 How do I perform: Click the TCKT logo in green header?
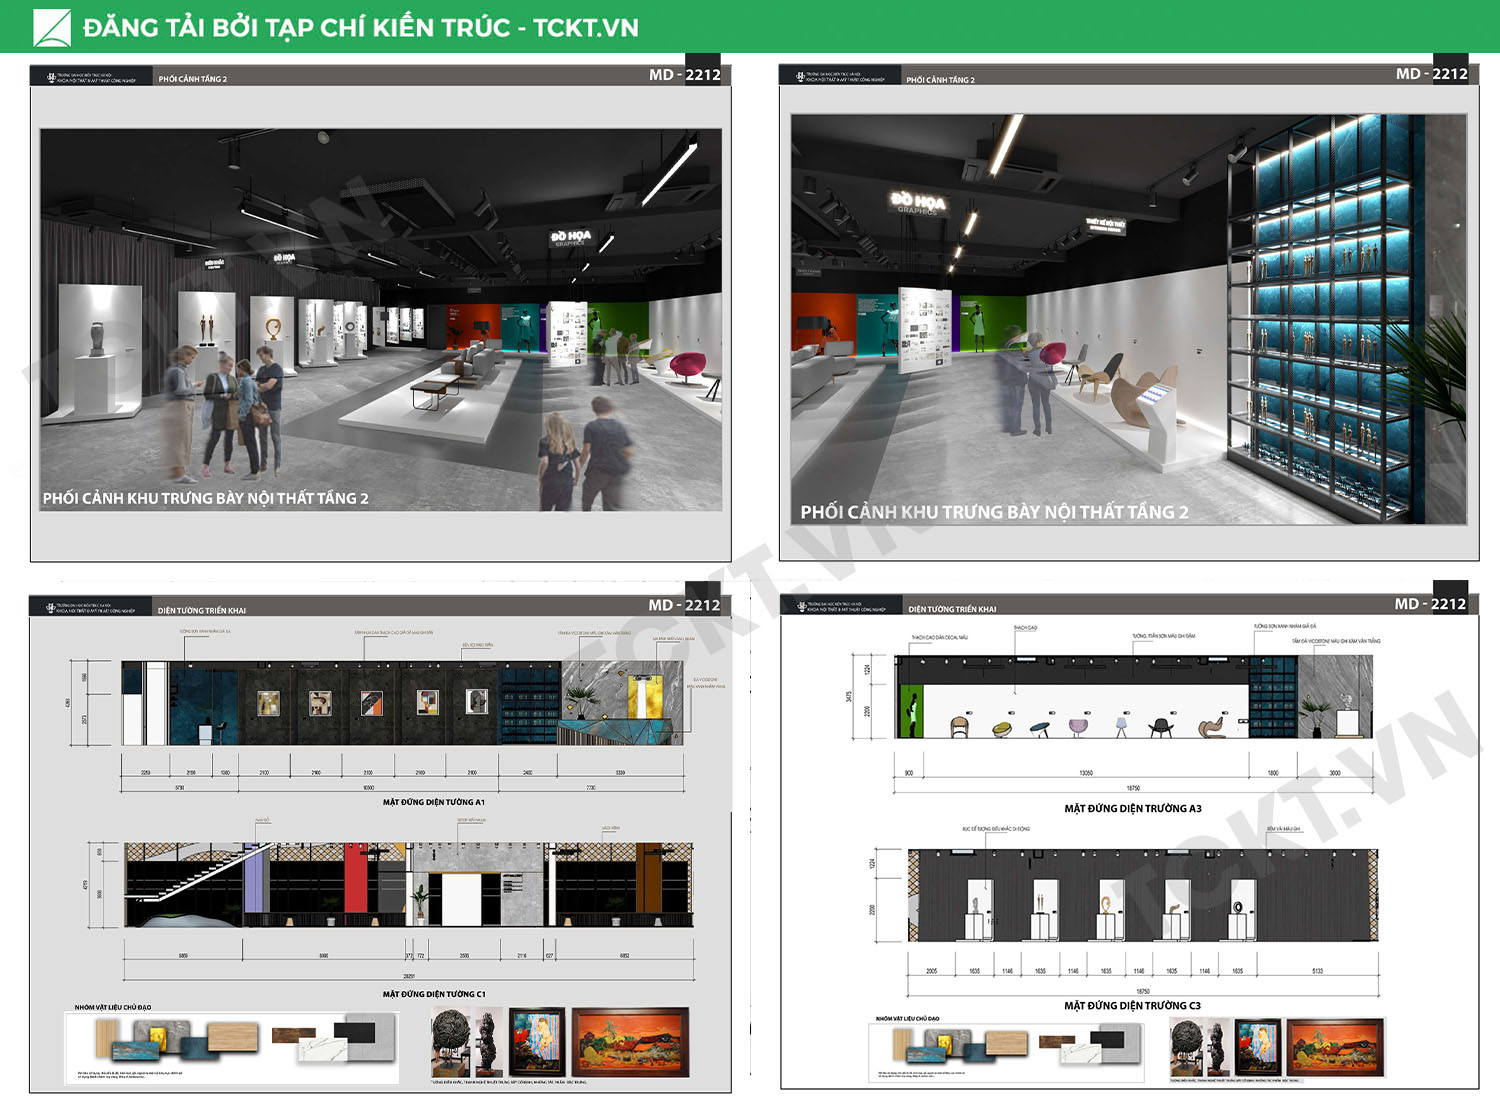(x=52, y=27)
